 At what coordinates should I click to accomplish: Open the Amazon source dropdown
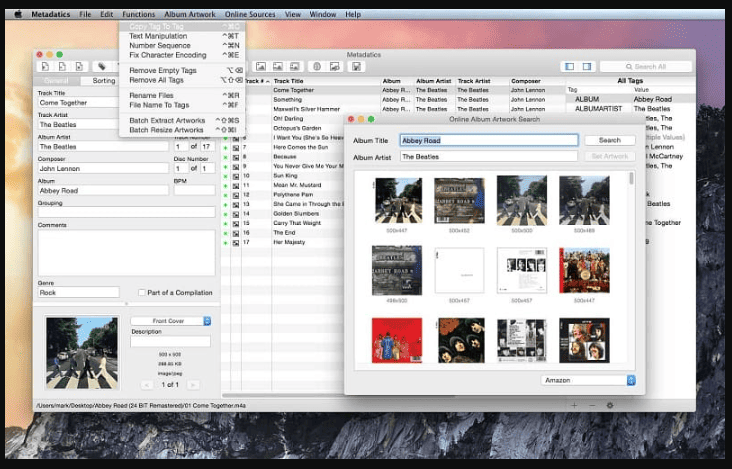tap(588, 380)
